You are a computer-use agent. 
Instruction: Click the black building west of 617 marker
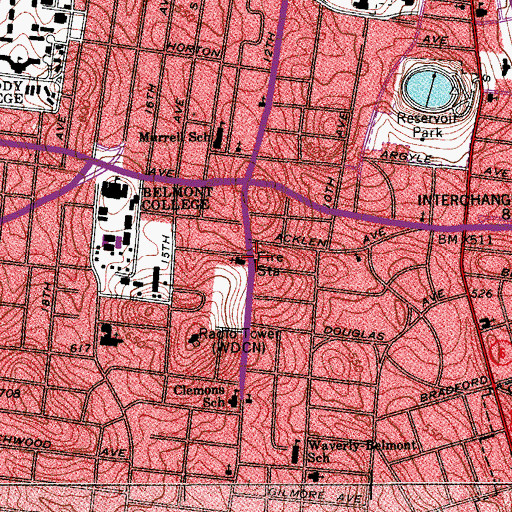(110, 336)
